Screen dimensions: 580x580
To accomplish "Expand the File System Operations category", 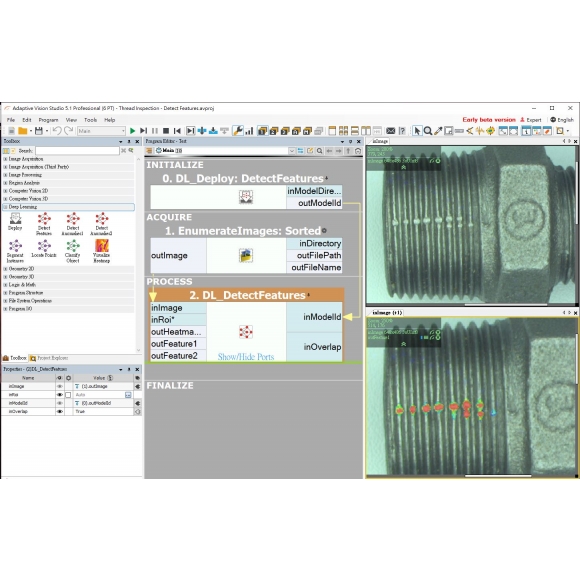I will pyautogui.click(x=6, y=301).
